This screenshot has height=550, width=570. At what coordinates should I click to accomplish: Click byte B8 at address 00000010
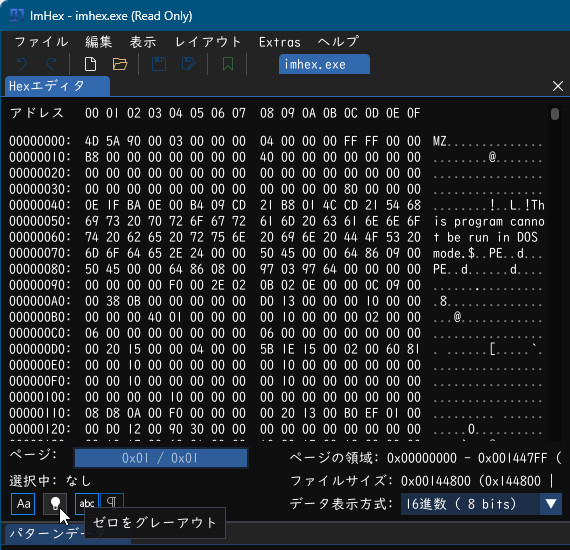tap(92, 157)
